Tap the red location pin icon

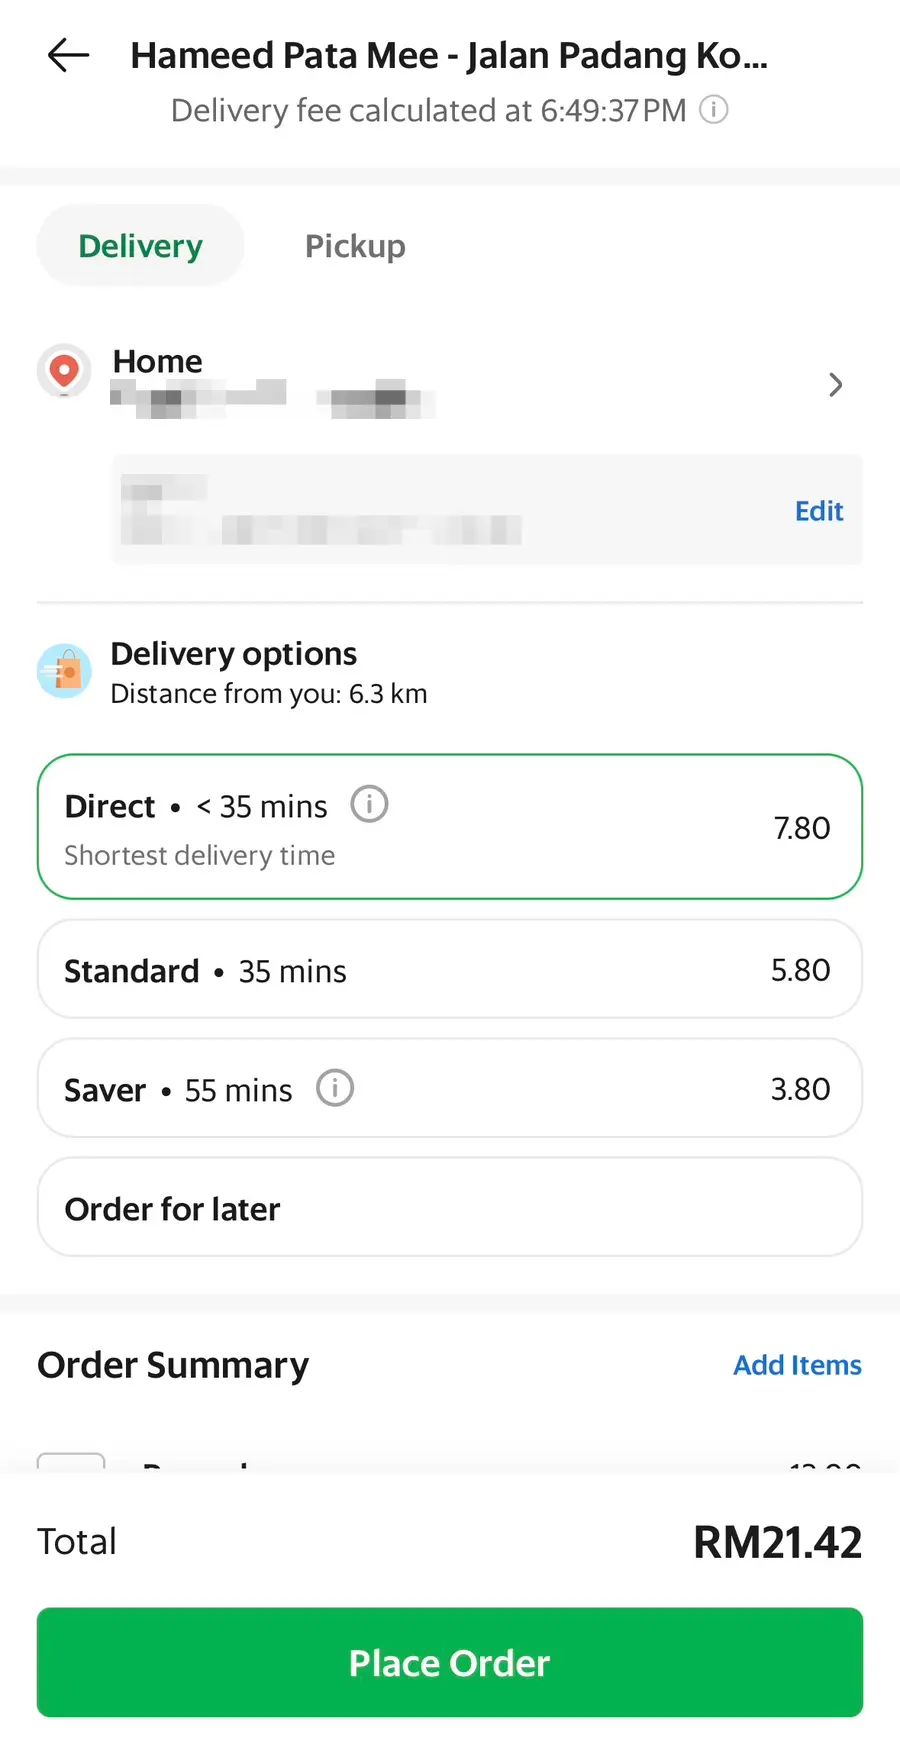click(x=64, y=371)
